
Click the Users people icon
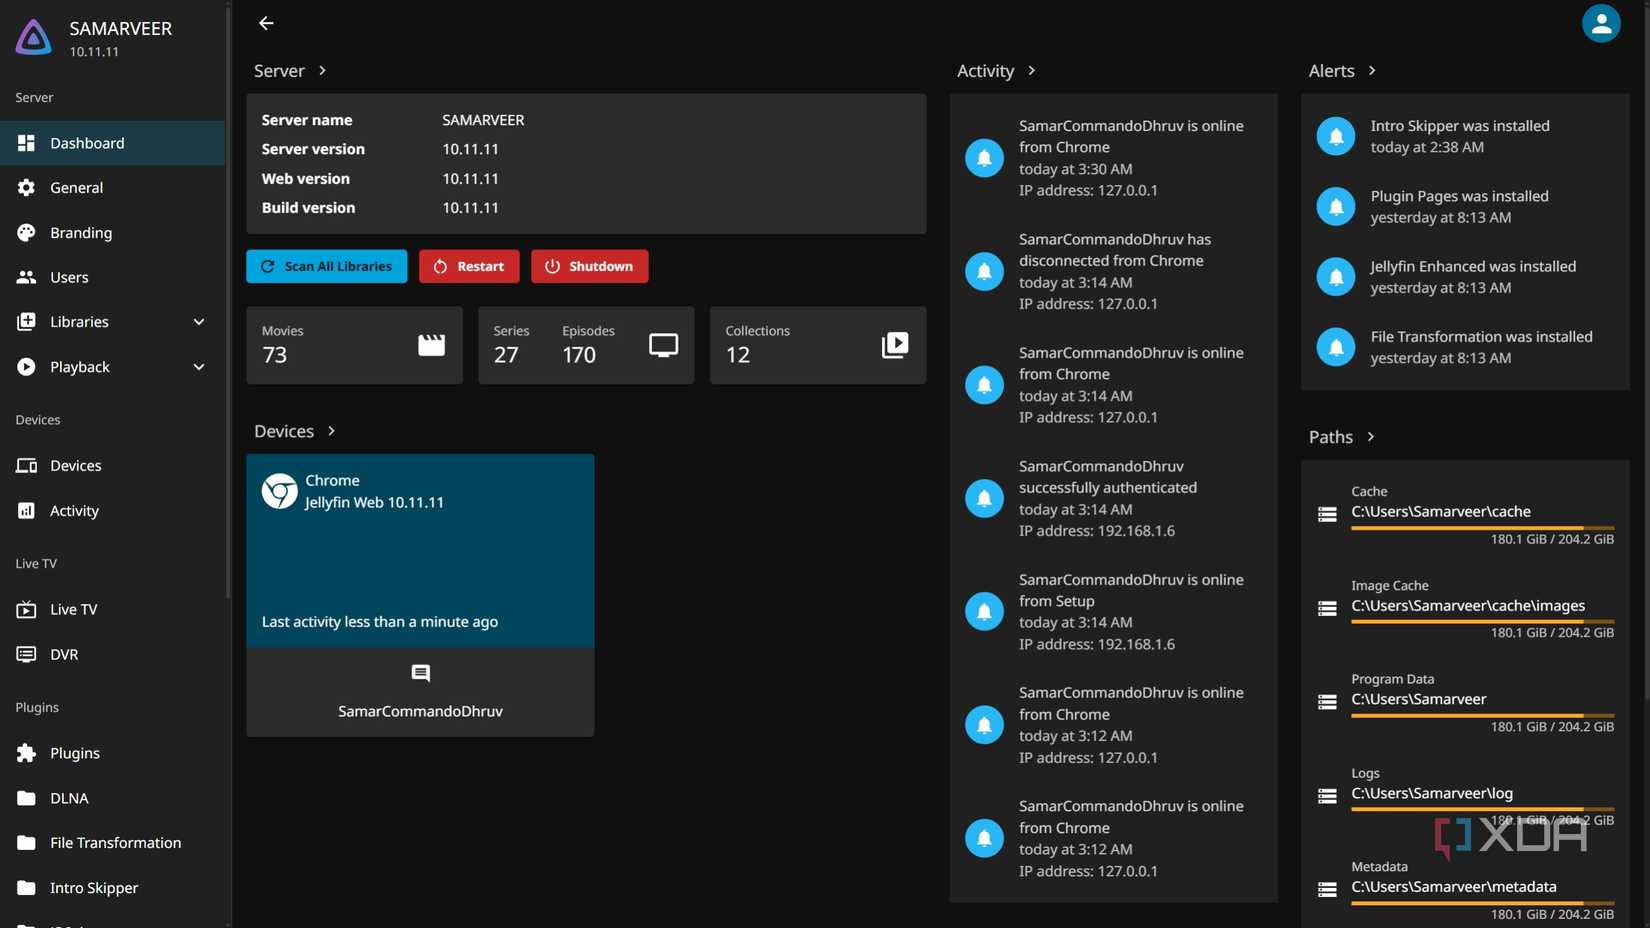26,277
